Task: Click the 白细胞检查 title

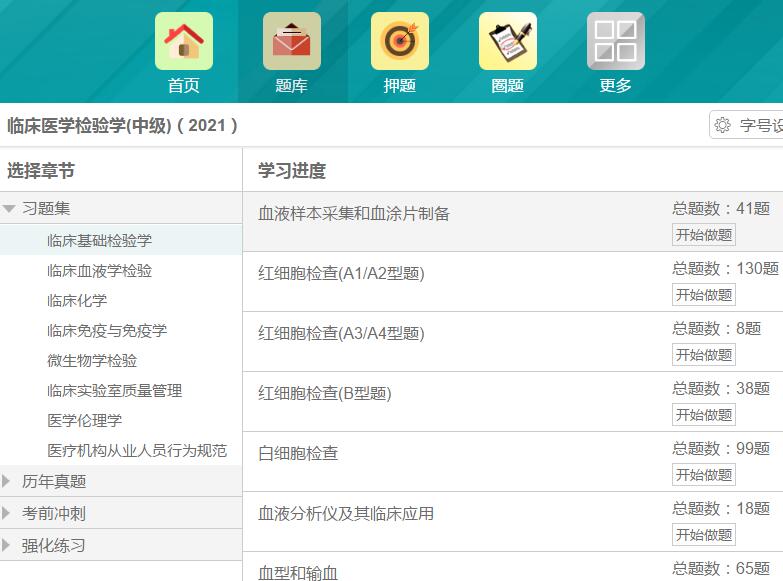Action: 298,453
